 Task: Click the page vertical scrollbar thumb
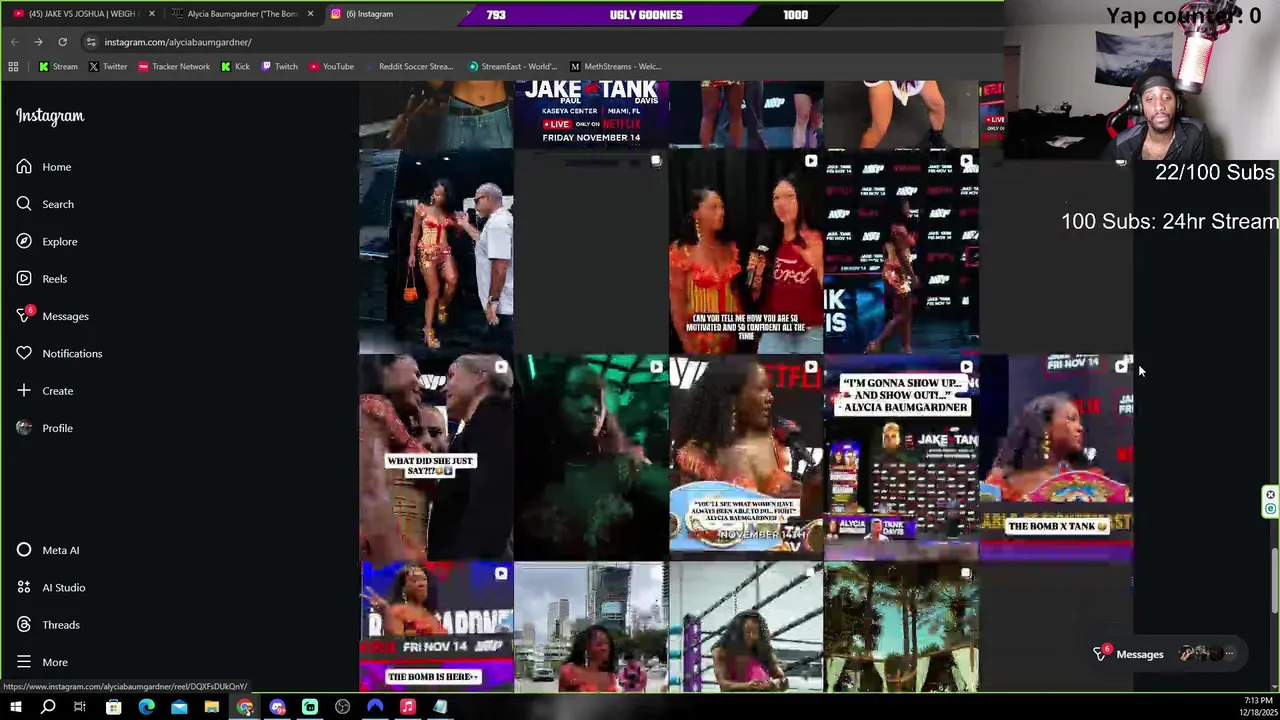[1274, 580]
